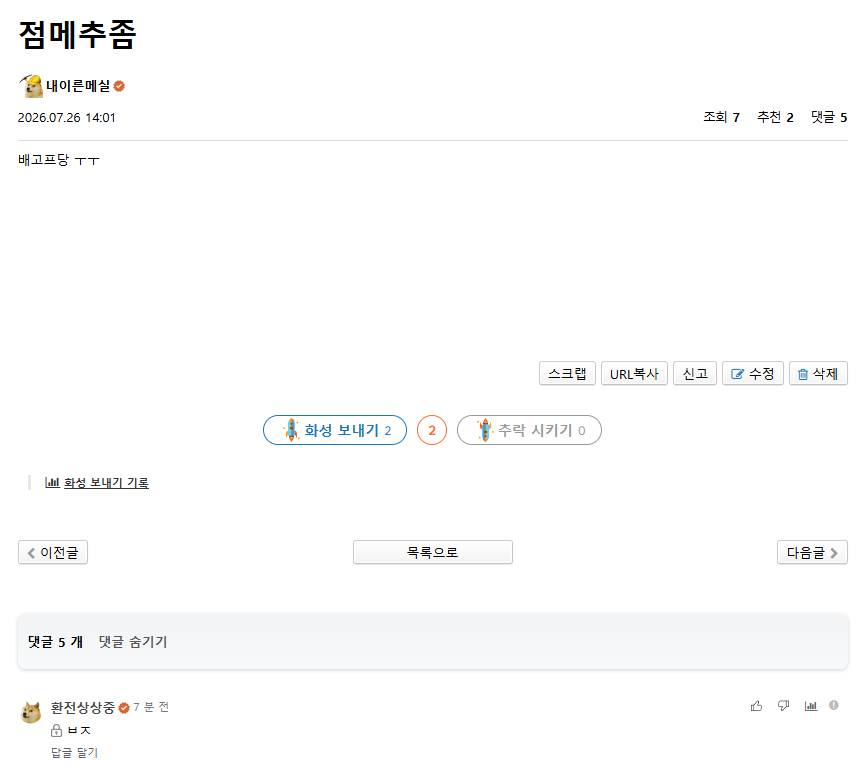Click the 댓글 5 개 heading
Screen dimensions: 861x767
[55, 641]
